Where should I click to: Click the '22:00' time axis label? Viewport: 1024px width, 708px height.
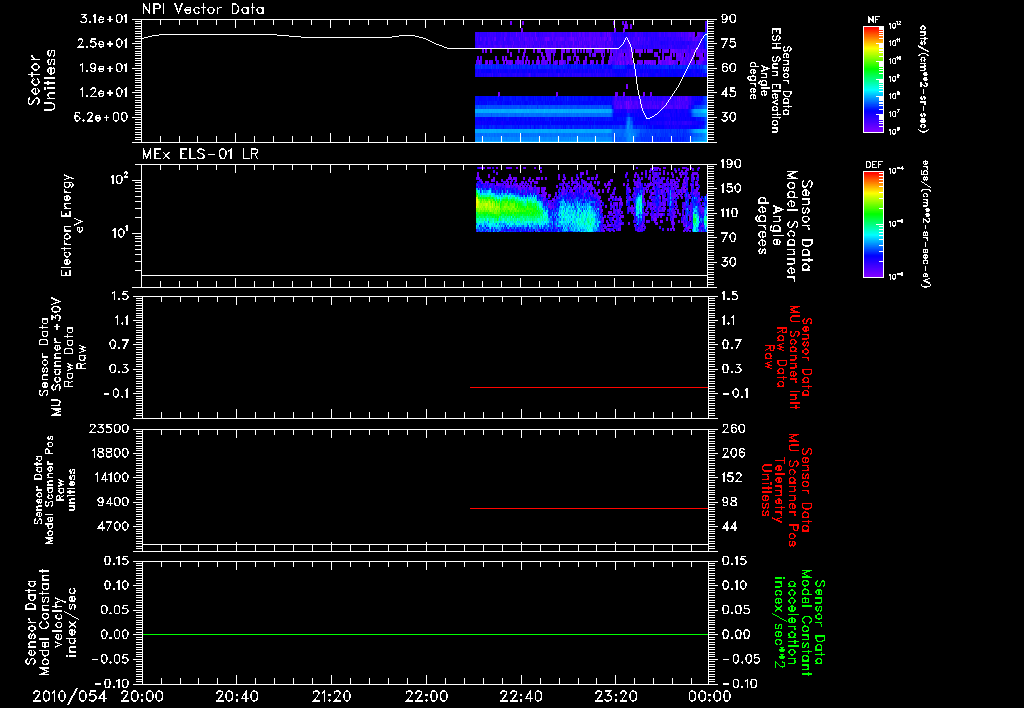pyautogui.click(x=426, y=696)
